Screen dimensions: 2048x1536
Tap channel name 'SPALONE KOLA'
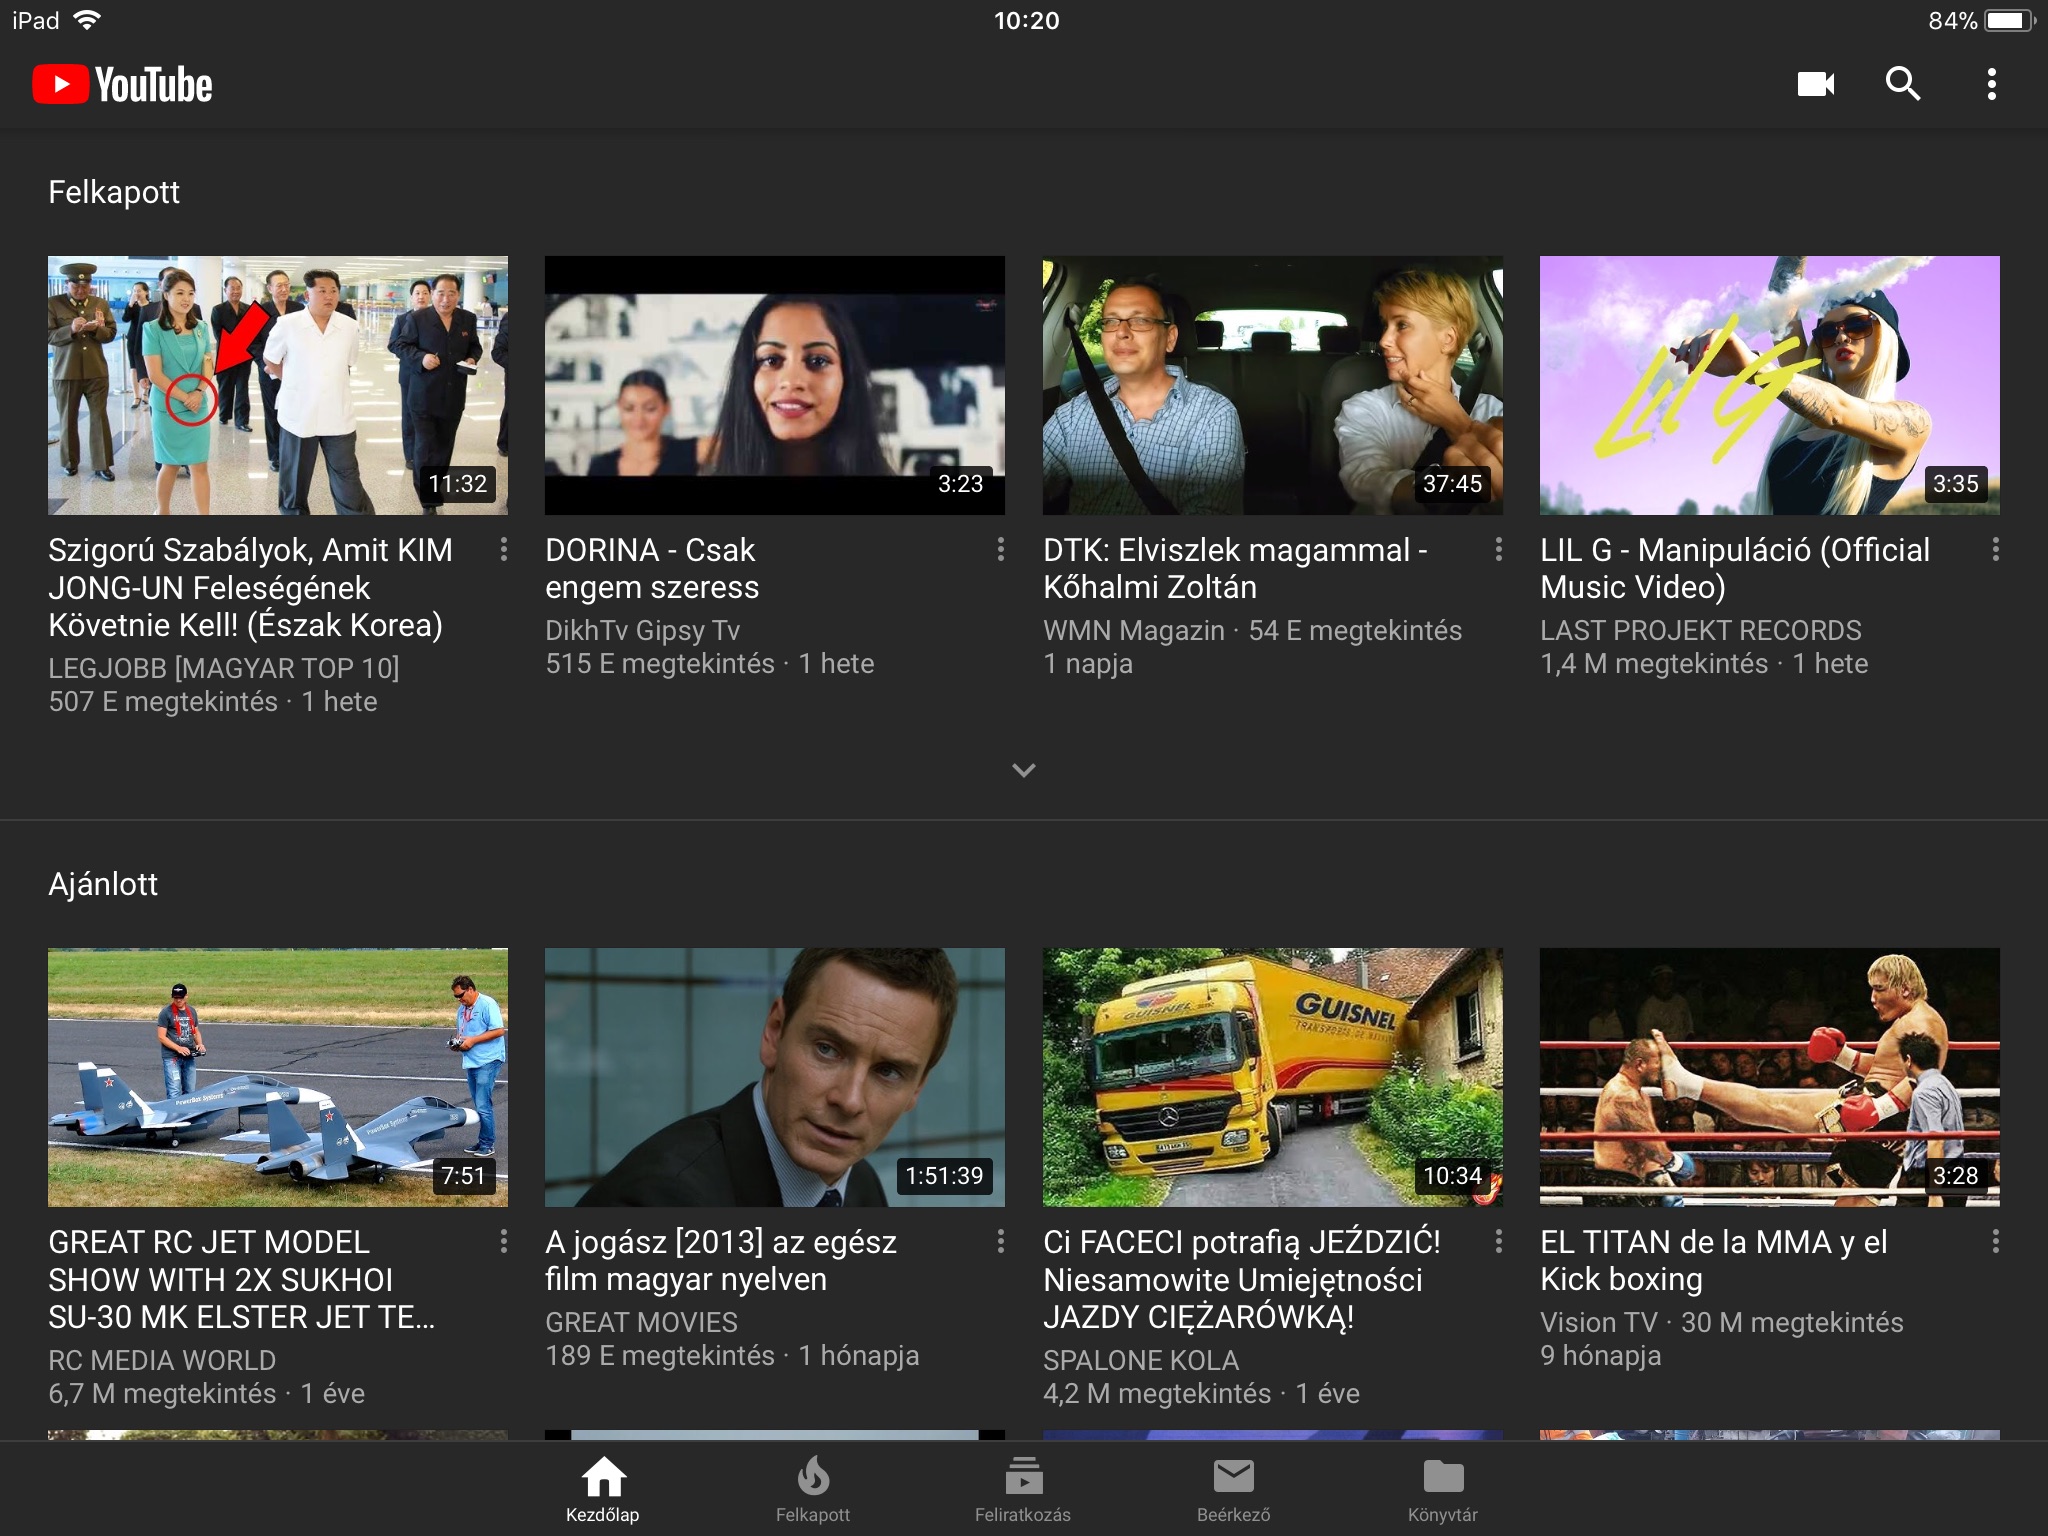1141,1360
